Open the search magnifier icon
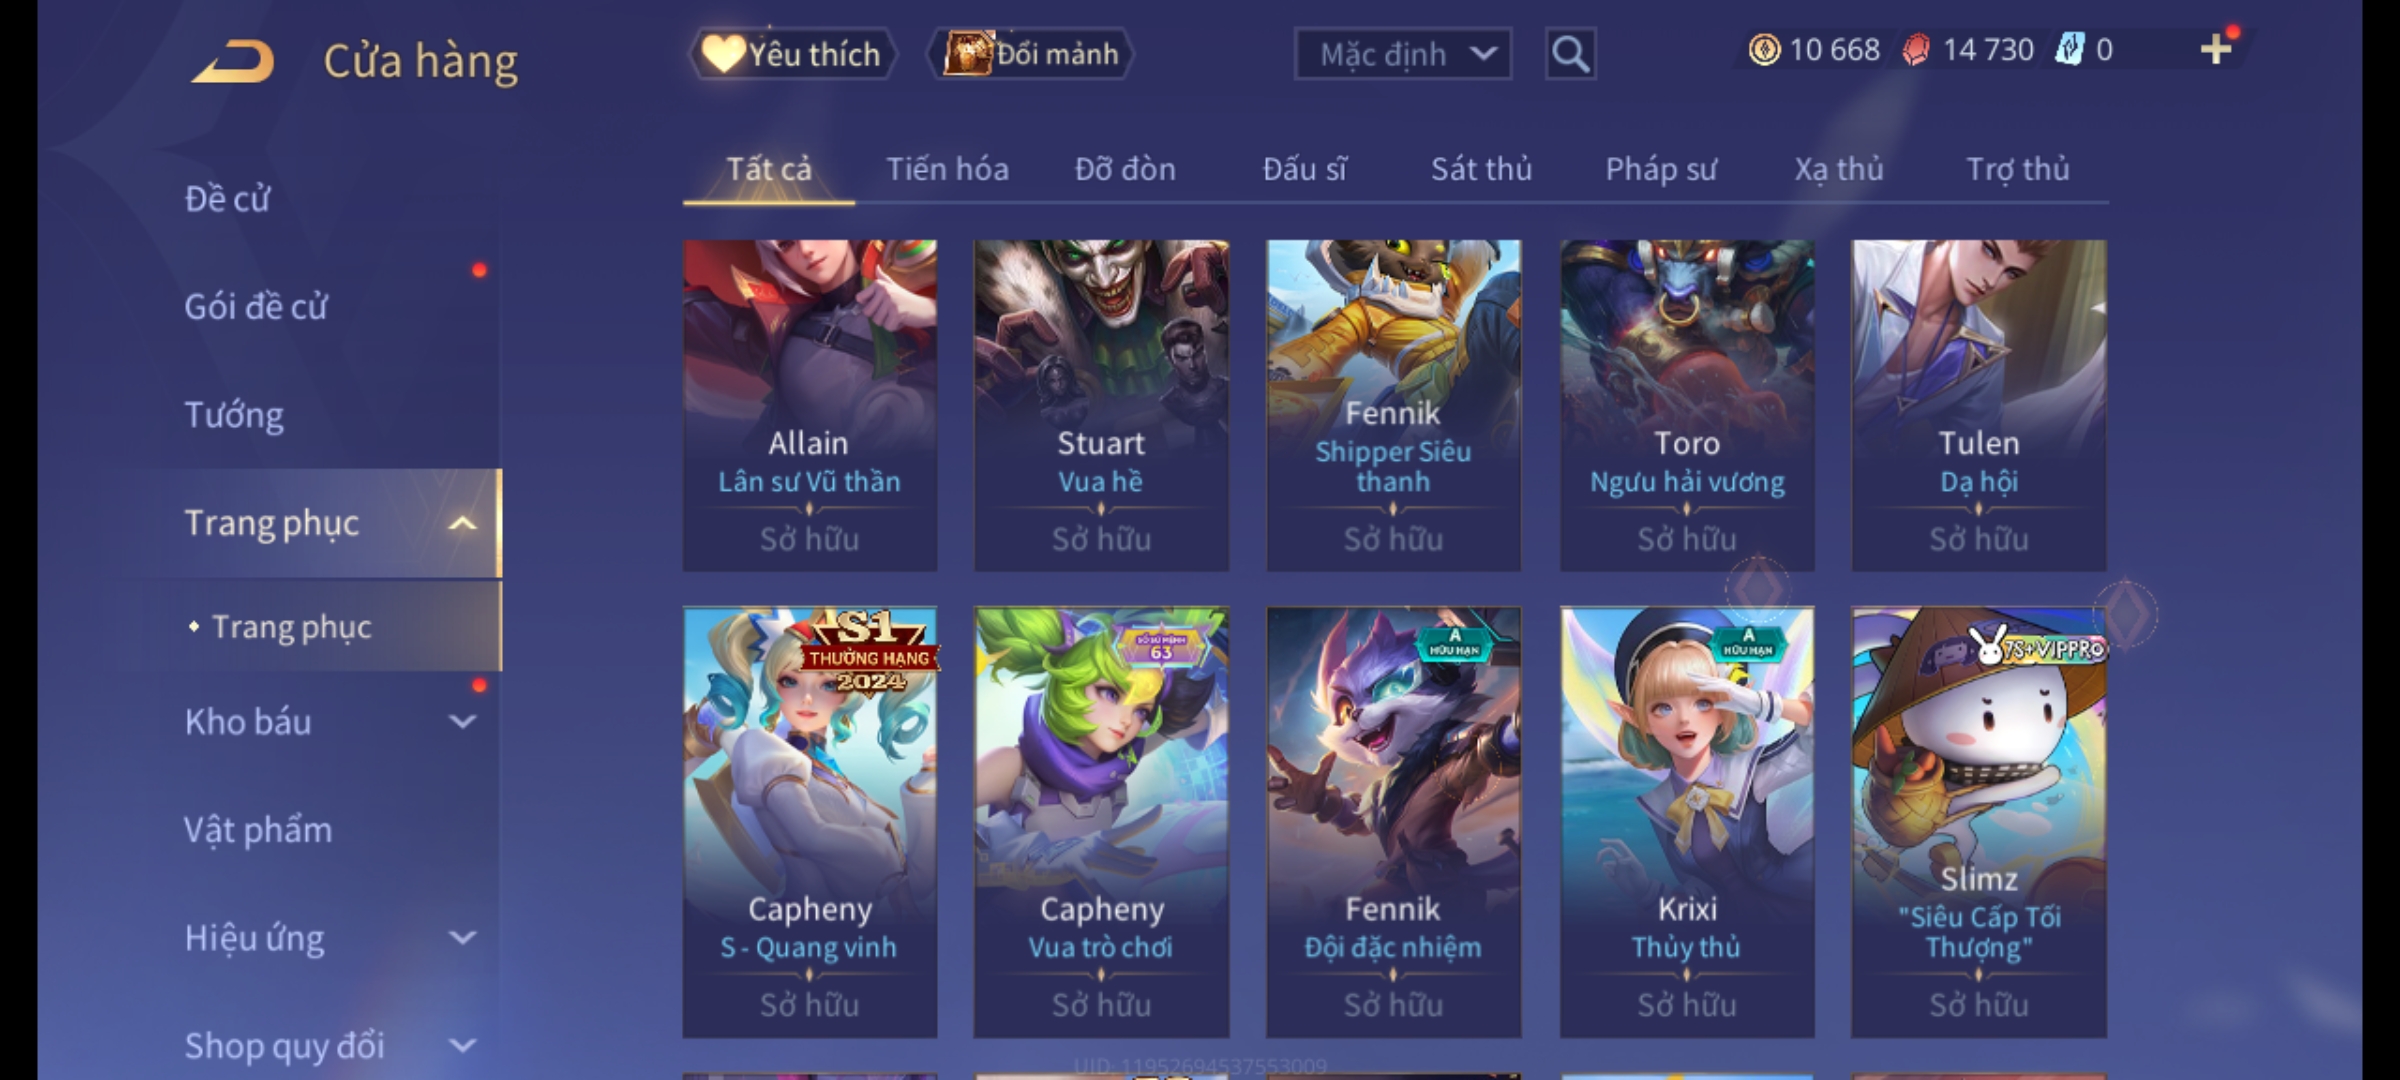This screenshot has width=2400, height=1080. (x=1570, y=54)
